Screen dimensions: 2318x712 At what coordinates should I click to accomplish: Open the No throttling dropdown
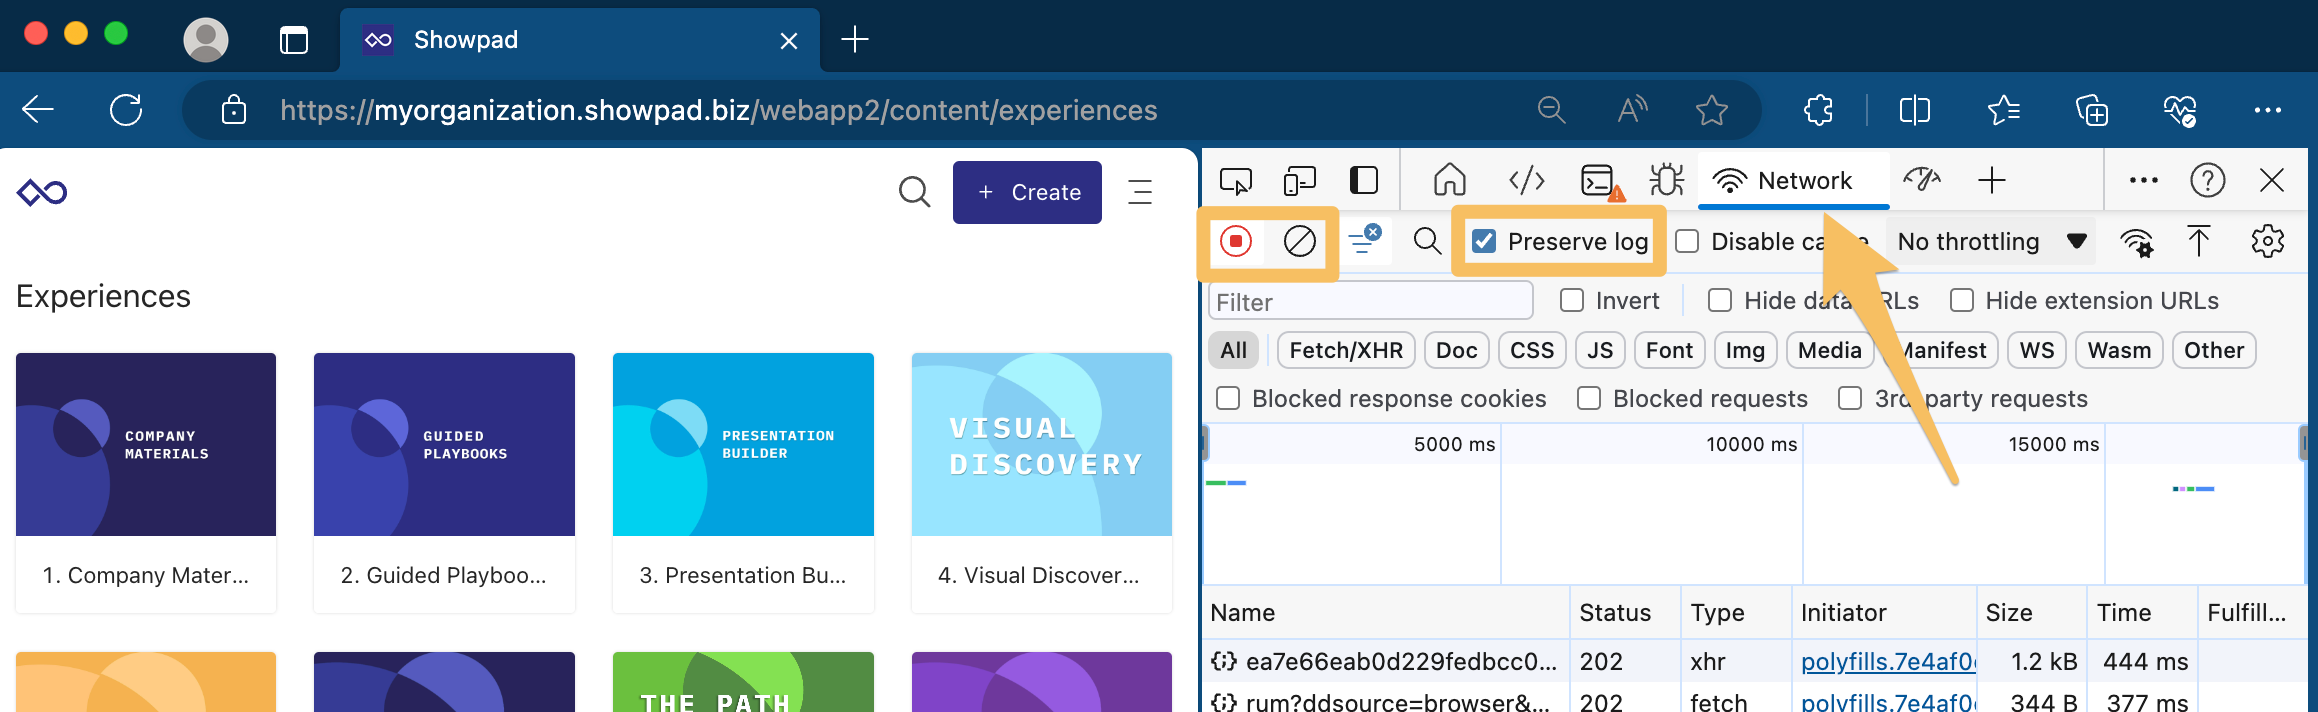(x=1991, y=242)
